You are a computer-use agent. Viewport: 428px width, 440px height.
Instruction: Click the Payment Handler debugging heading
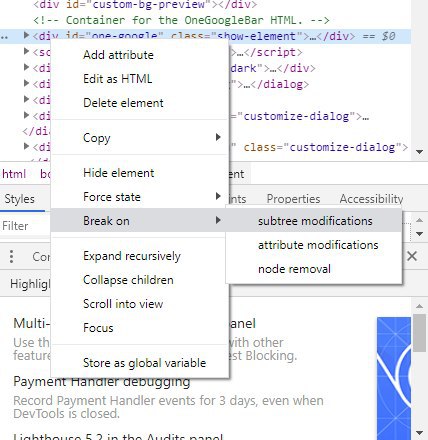point(102,382)
